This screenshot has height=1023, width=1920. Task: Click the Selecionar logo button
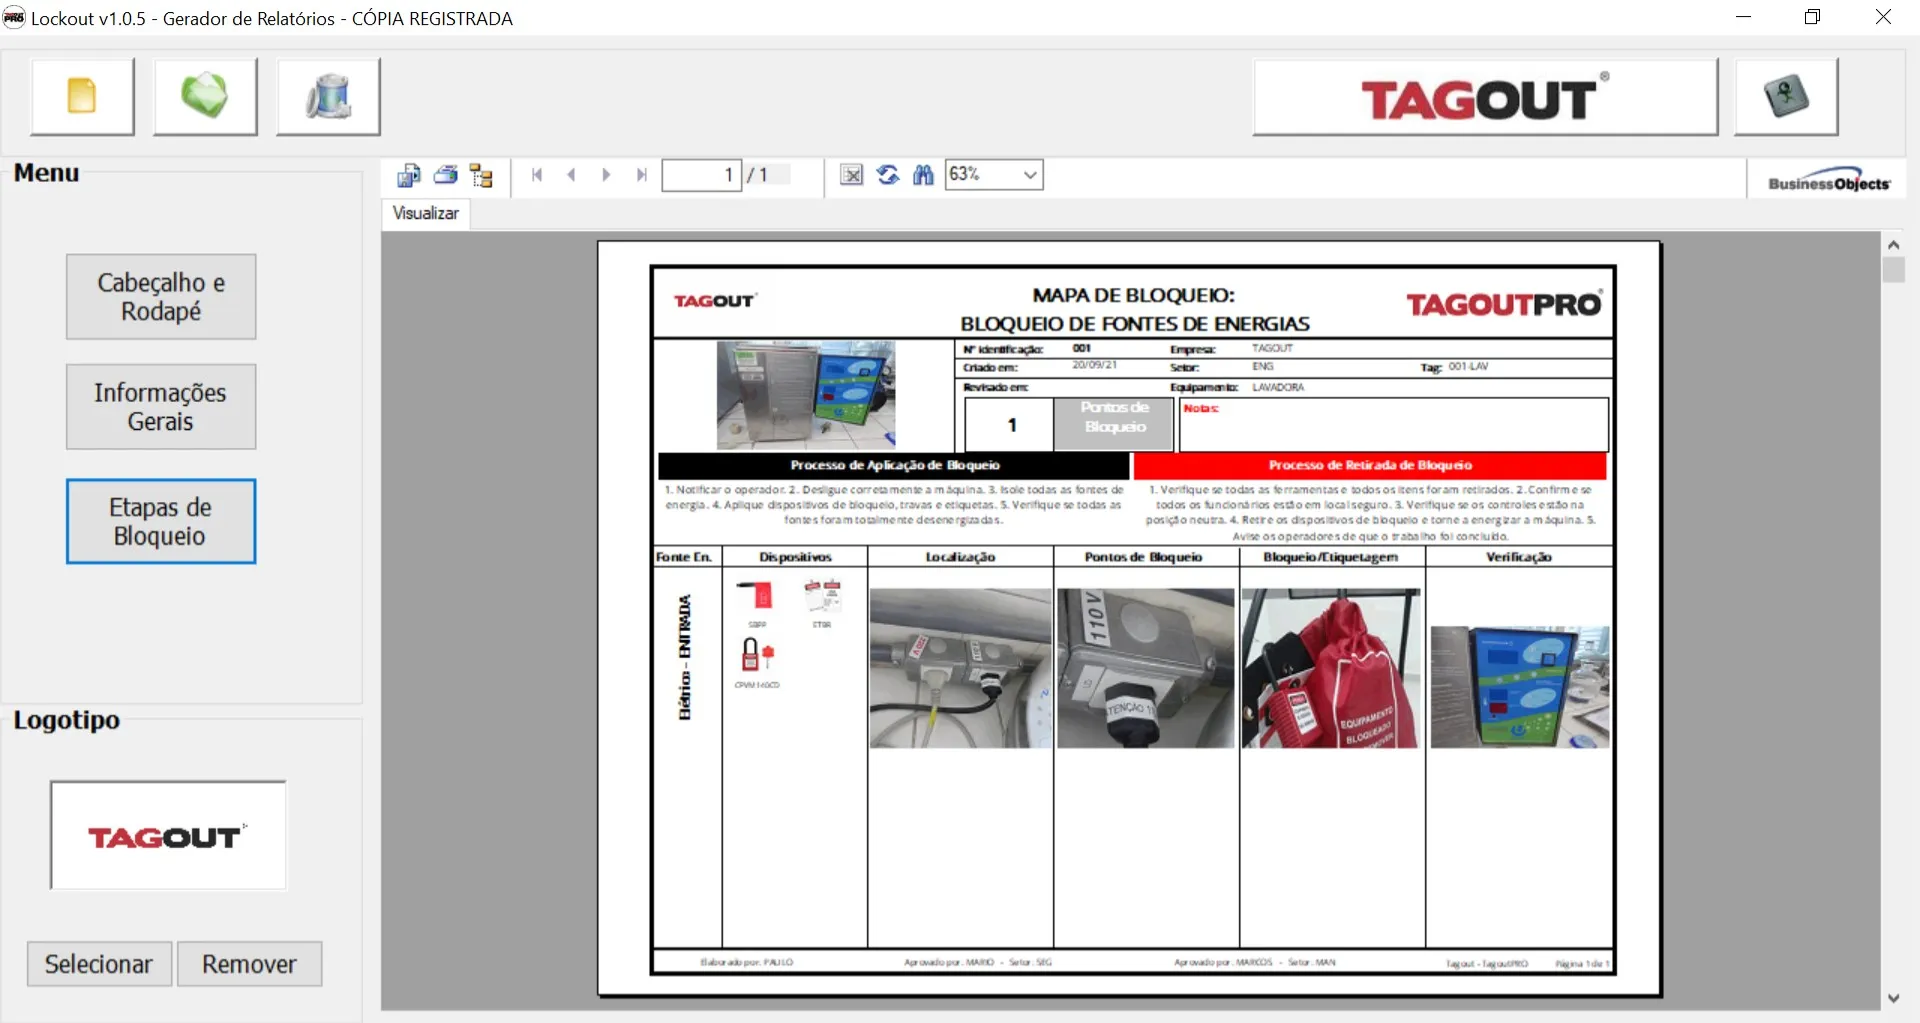(99, 964)
